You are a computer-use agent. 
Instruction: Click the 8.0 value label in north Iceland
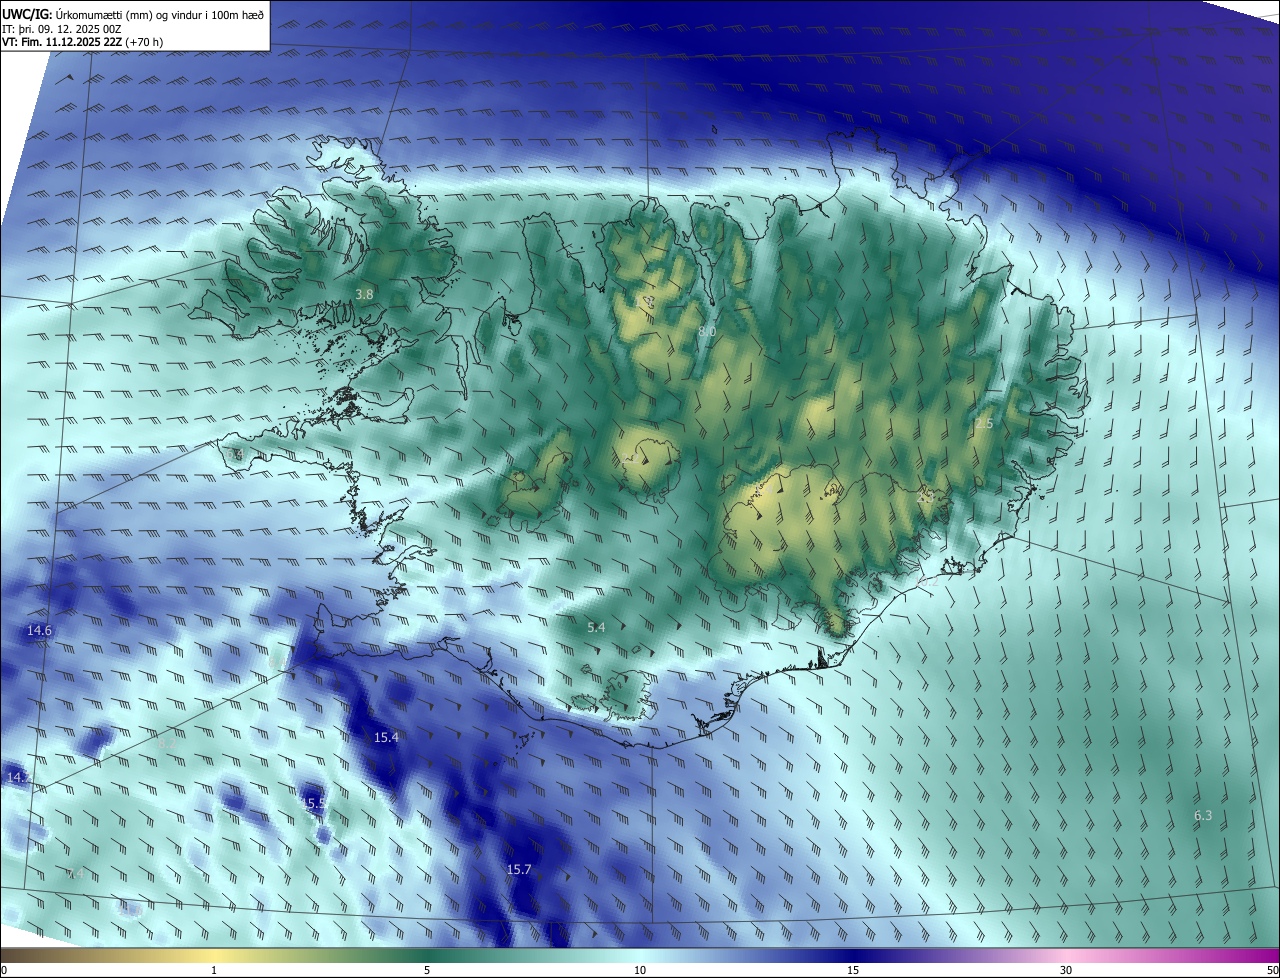click(x=707, y=331)
